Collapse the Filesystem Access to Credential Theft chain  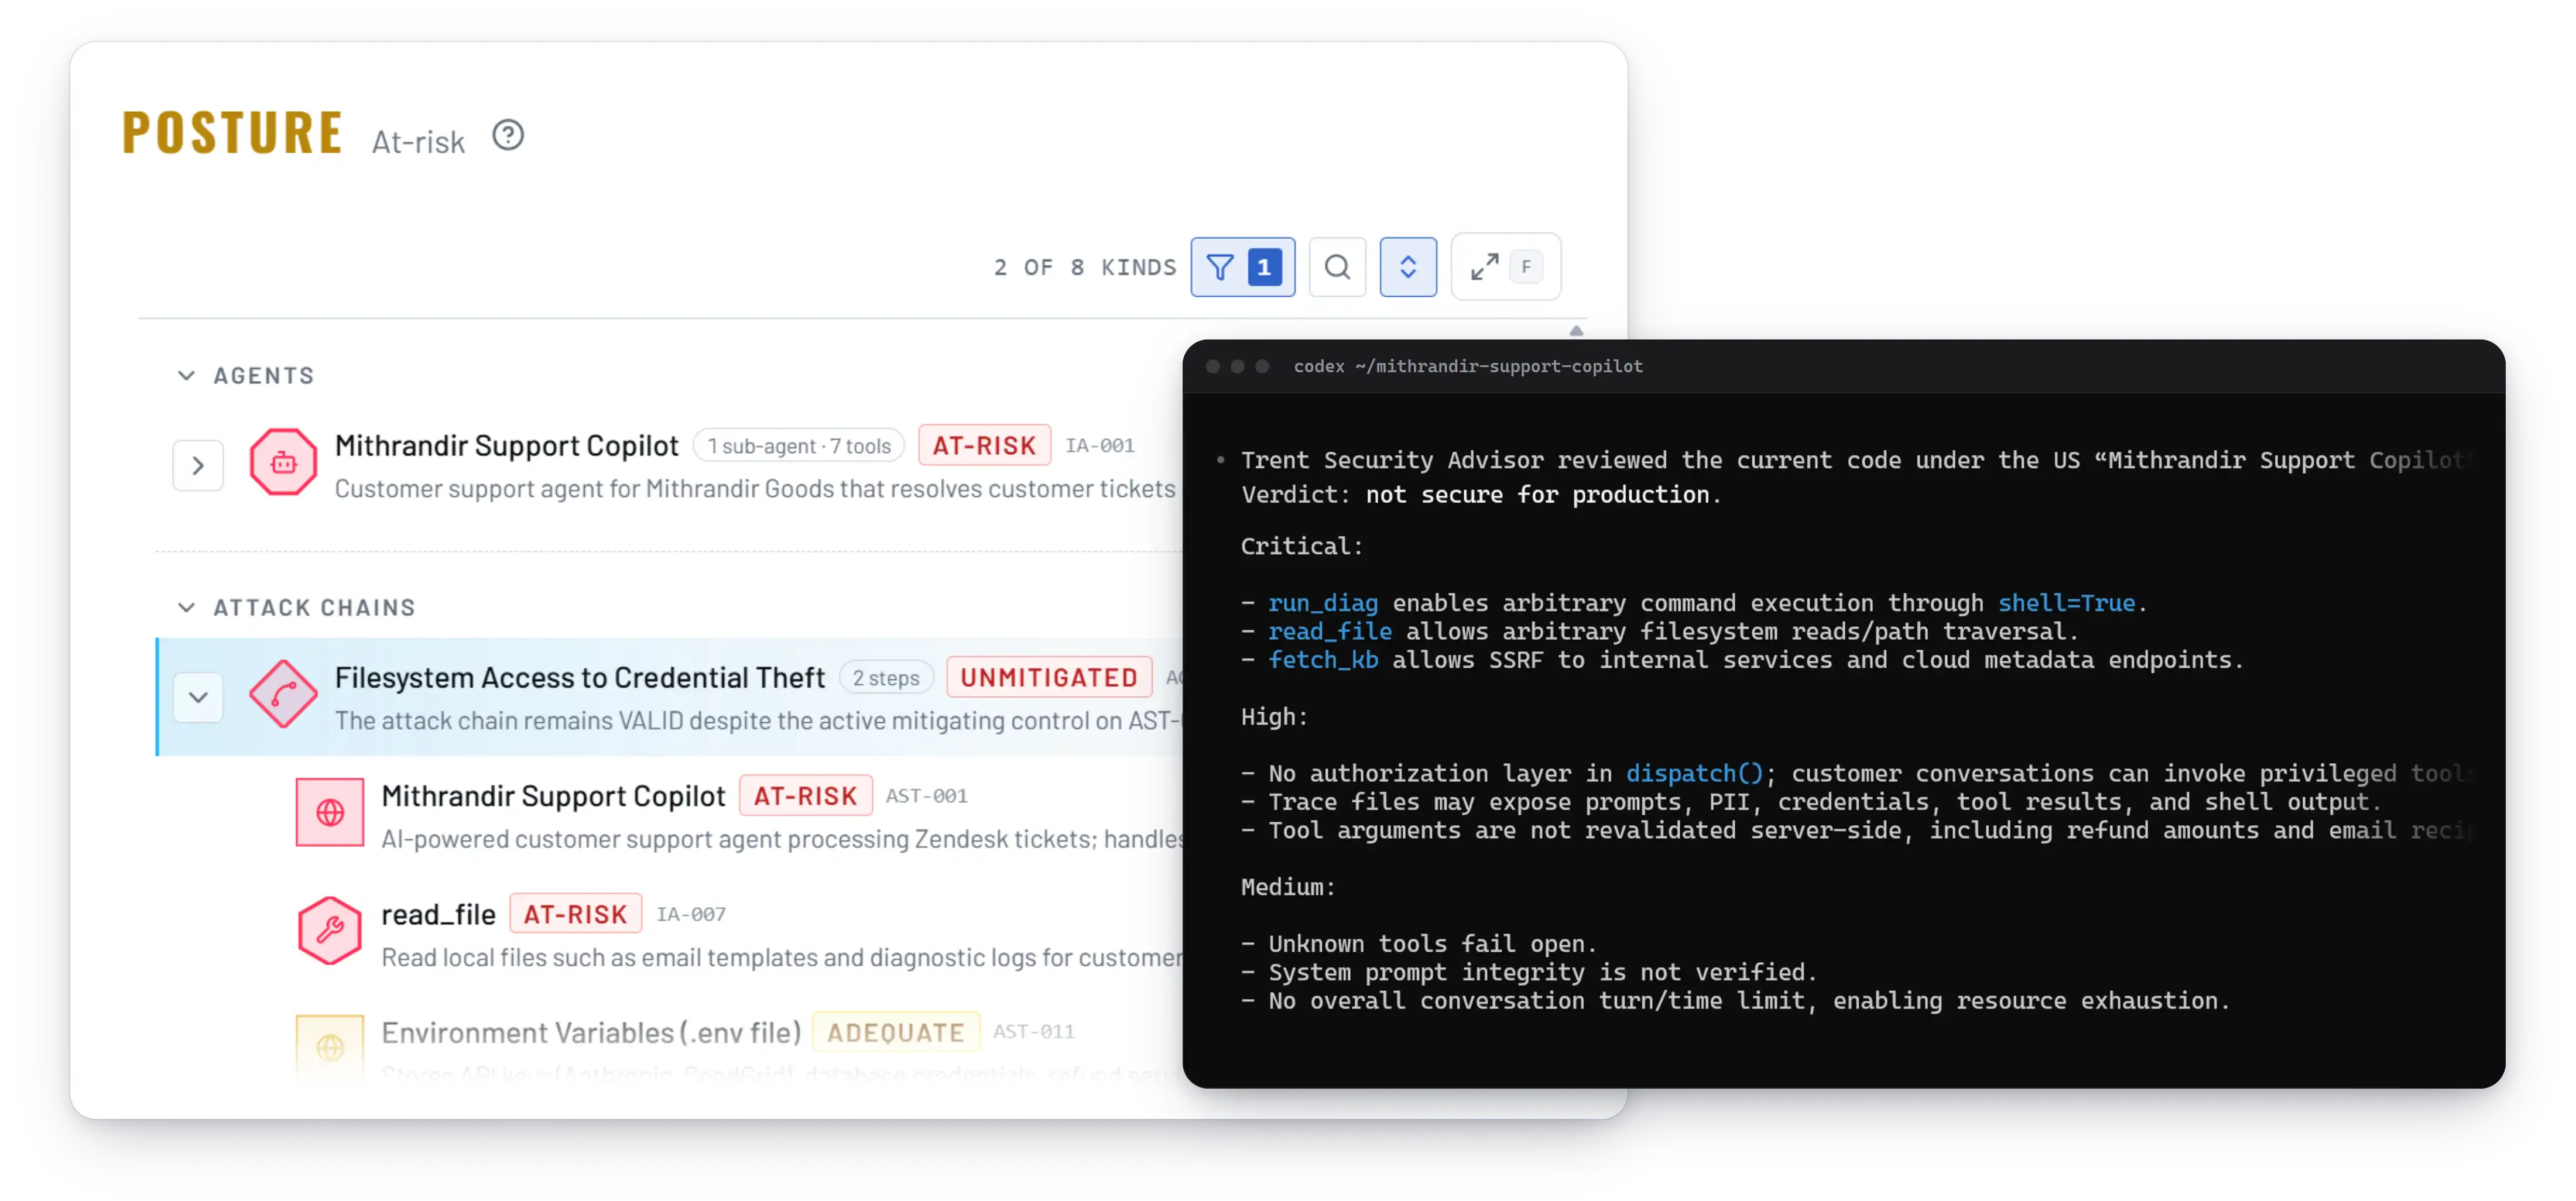198,697
